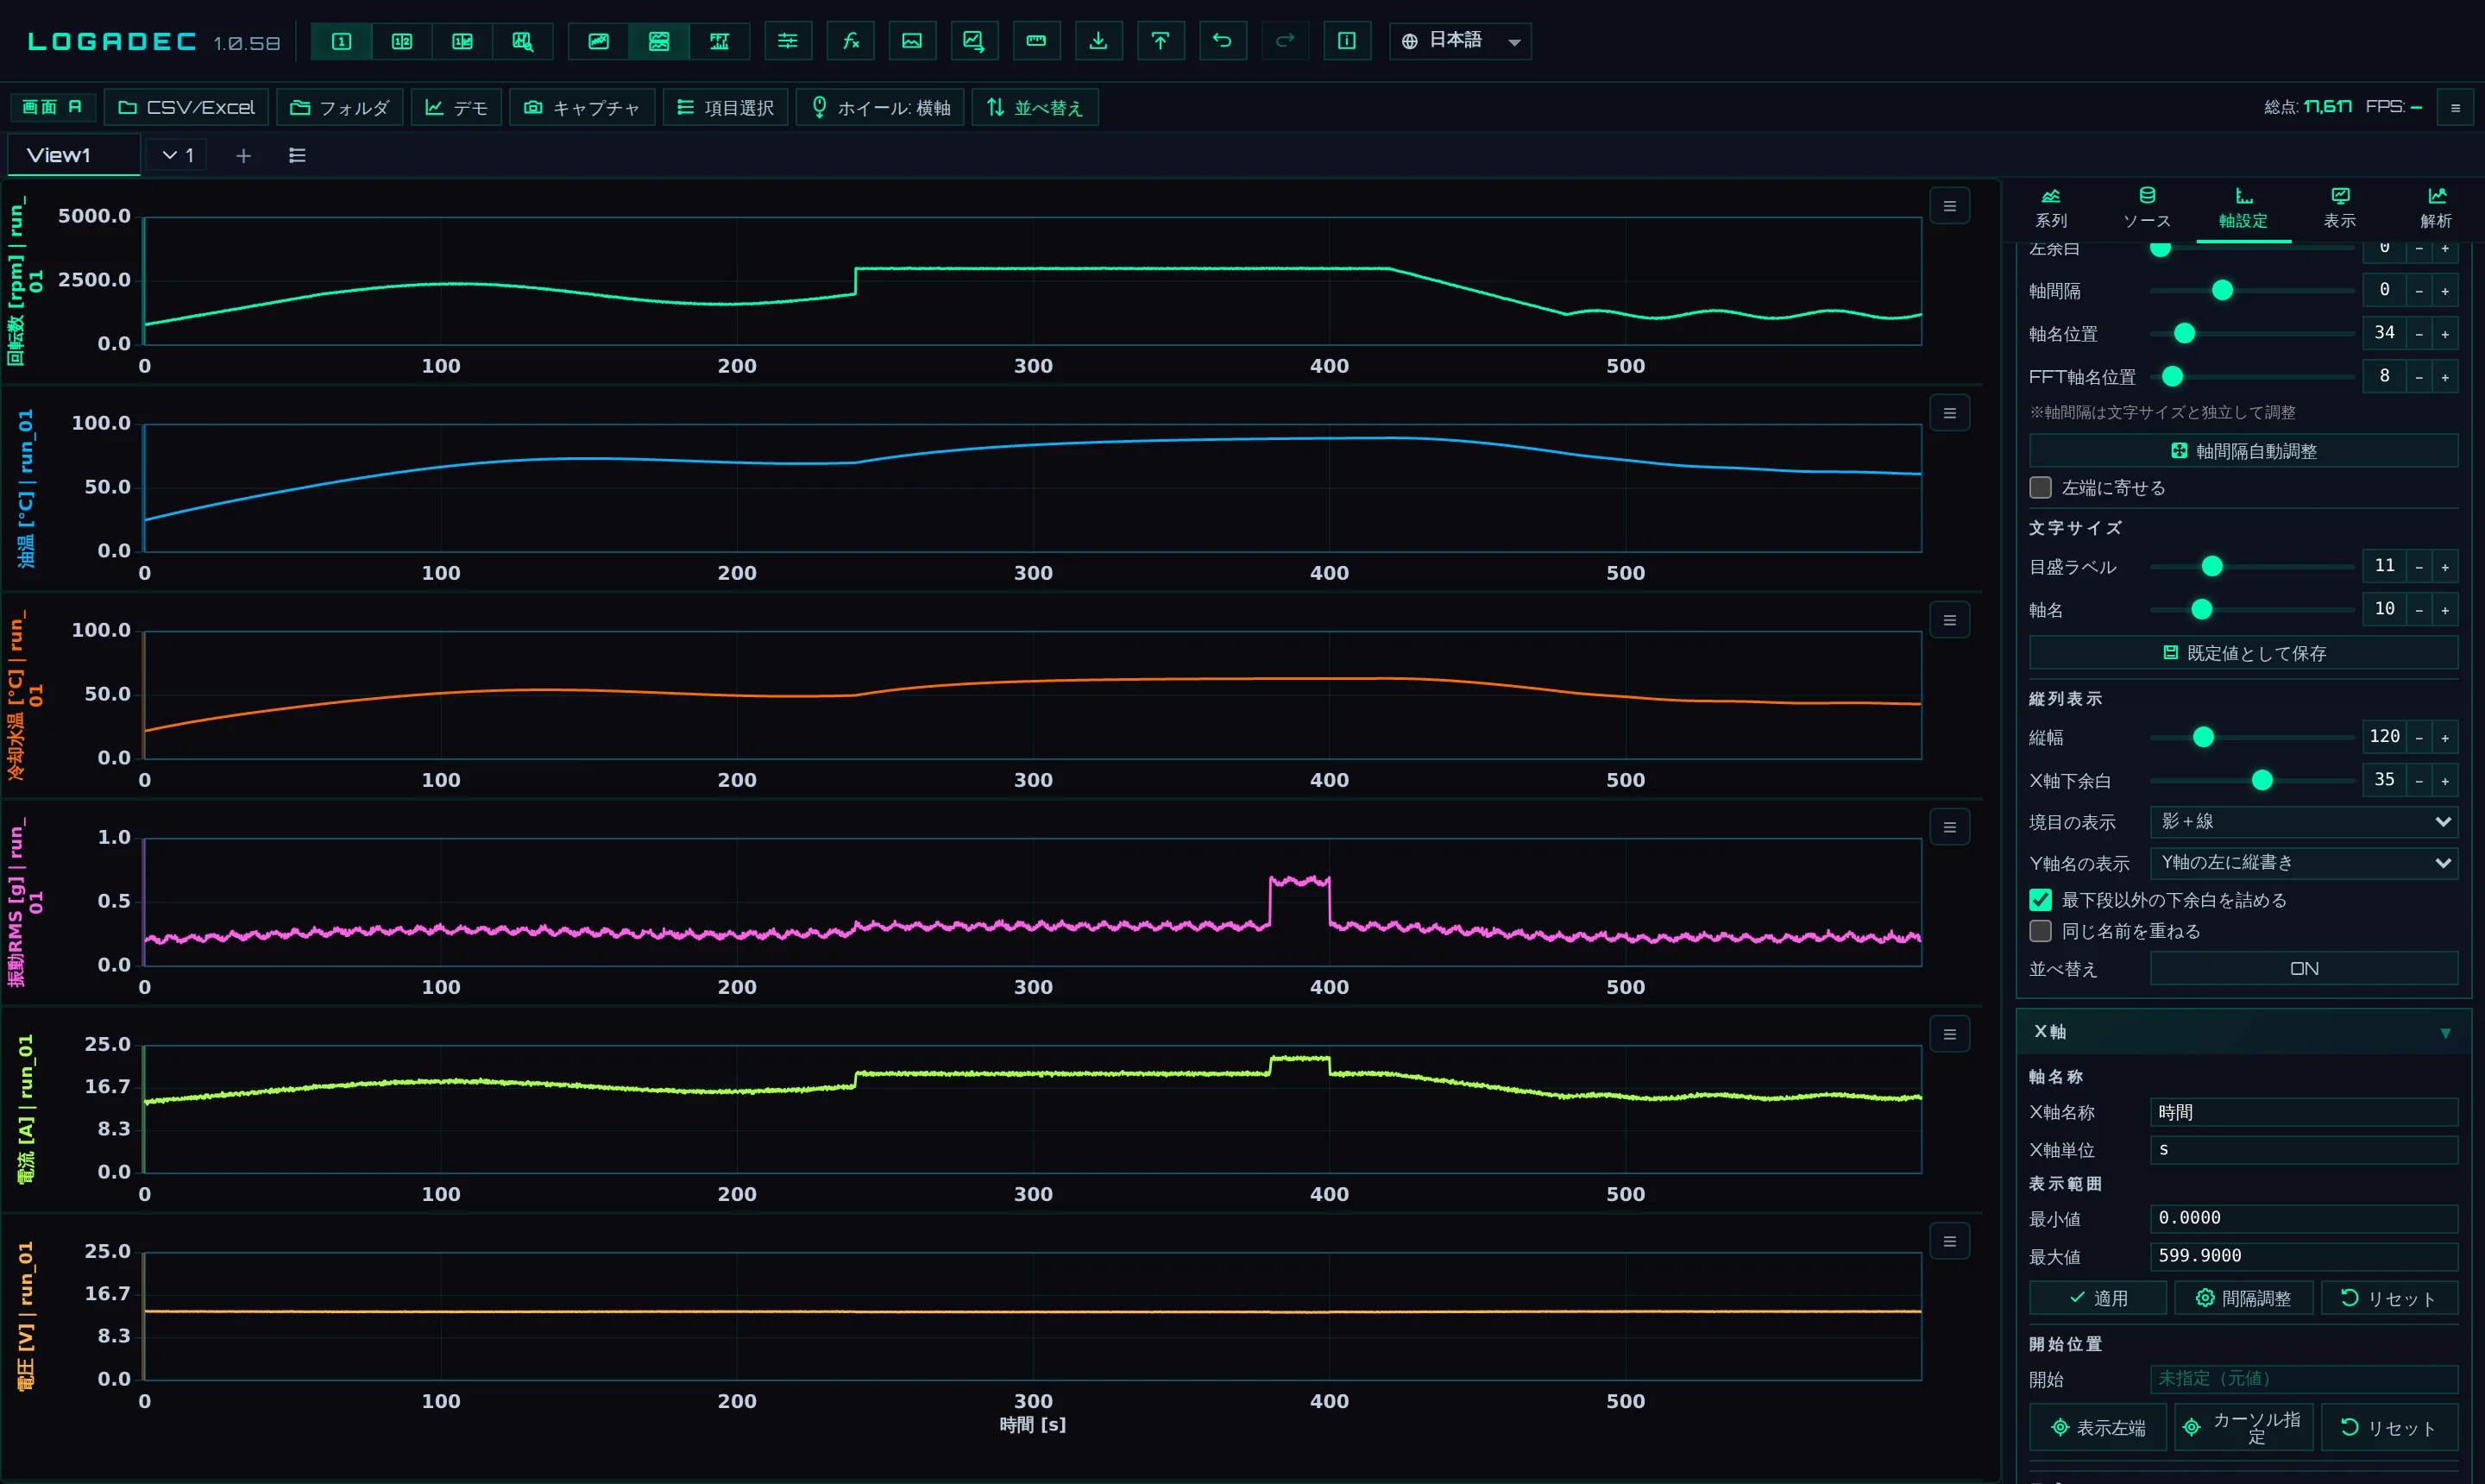Switch to the 解析 tab

(2436, 208)
